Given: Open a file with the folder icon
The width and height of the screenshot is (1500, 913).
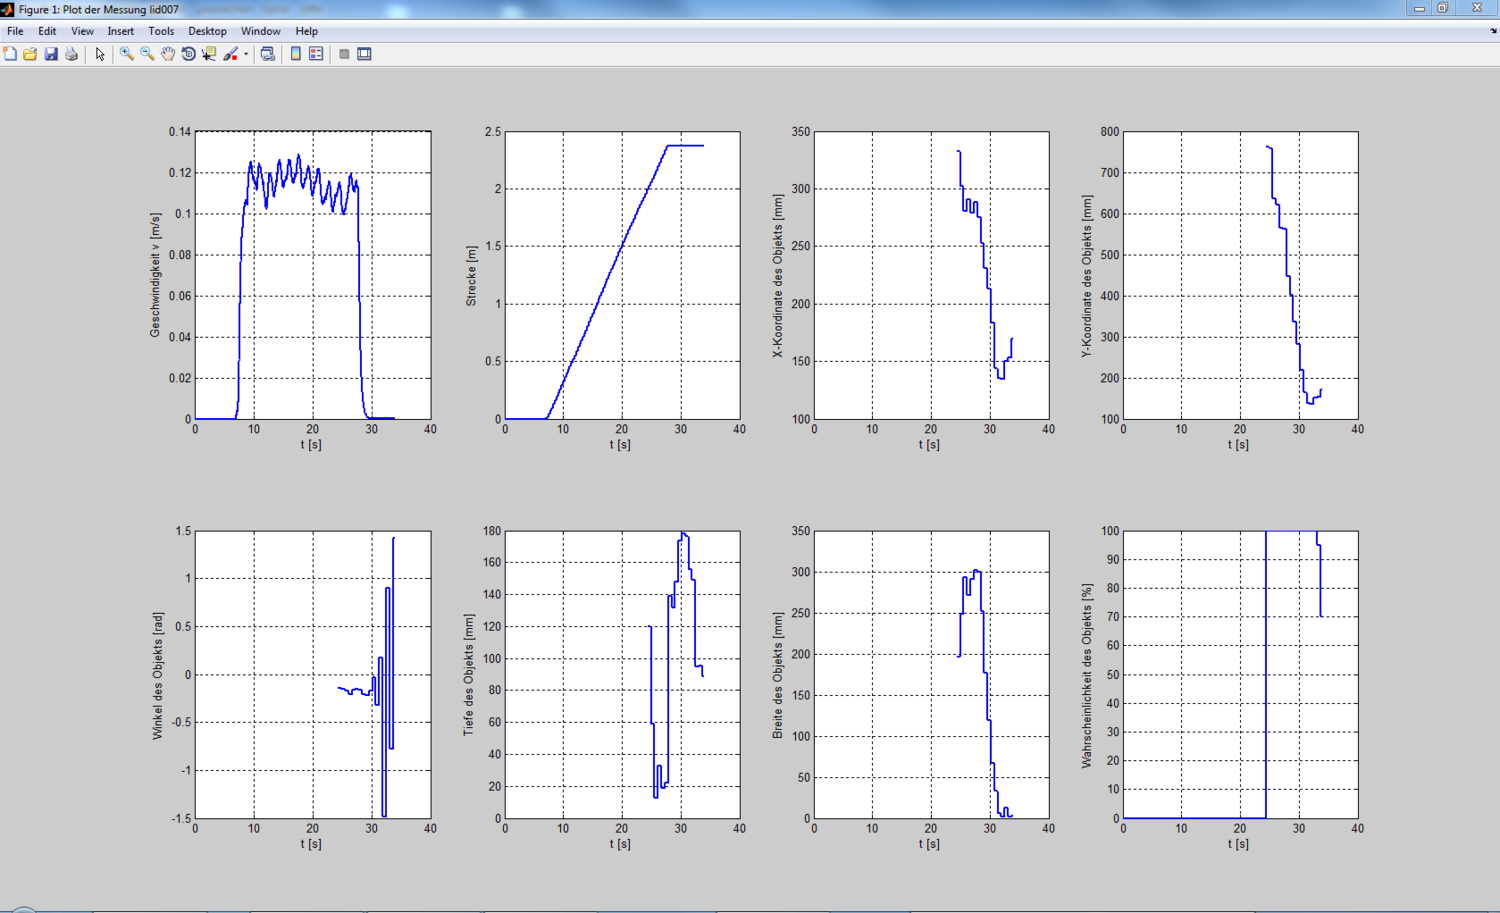Looking at the screenshot, I should coord(30,54).
